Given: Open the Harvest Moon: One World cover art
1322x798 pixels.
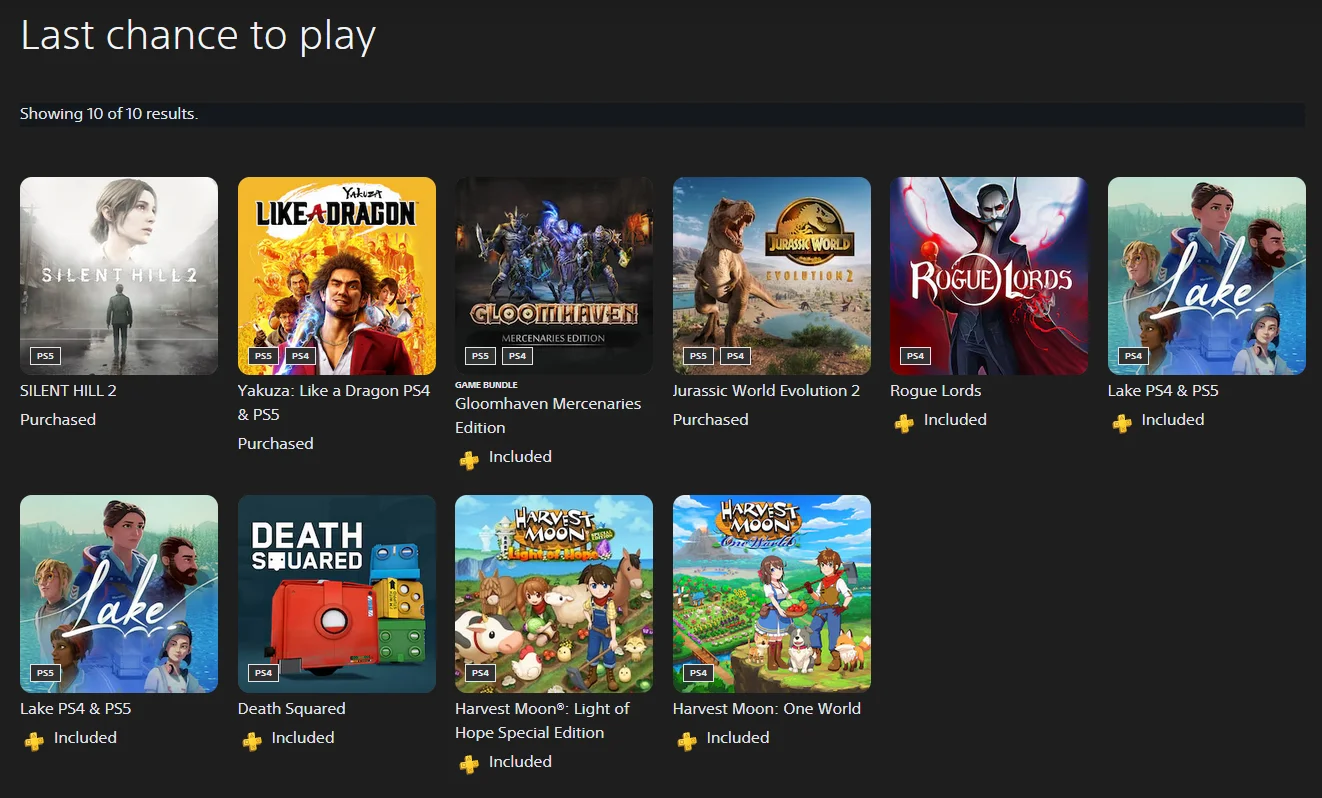Looking at the screenshot, I should (772, 594).
